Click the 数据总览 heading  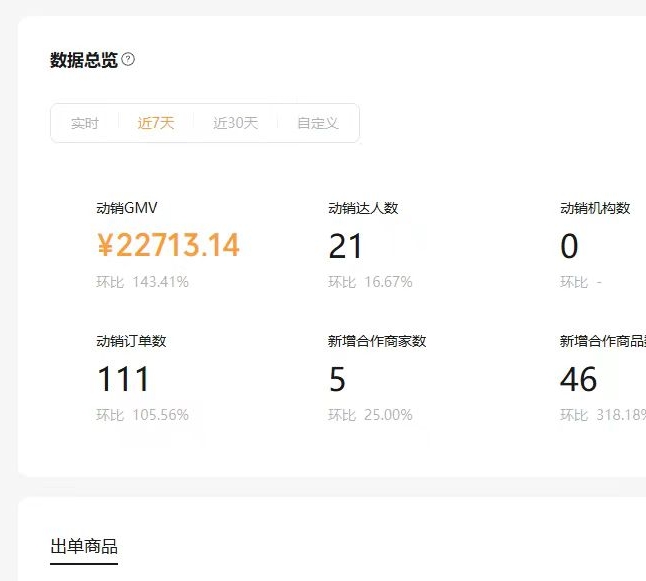tap(84, 60)
